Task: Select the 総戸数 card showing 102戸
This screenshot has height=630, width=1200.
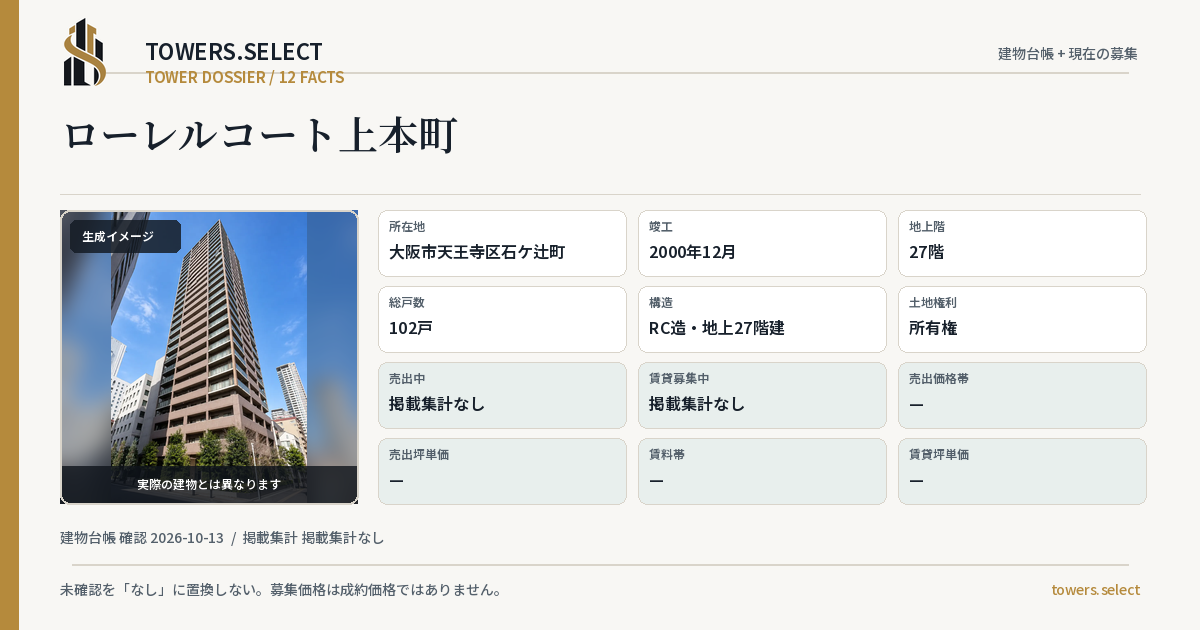Action: (502, 319)
